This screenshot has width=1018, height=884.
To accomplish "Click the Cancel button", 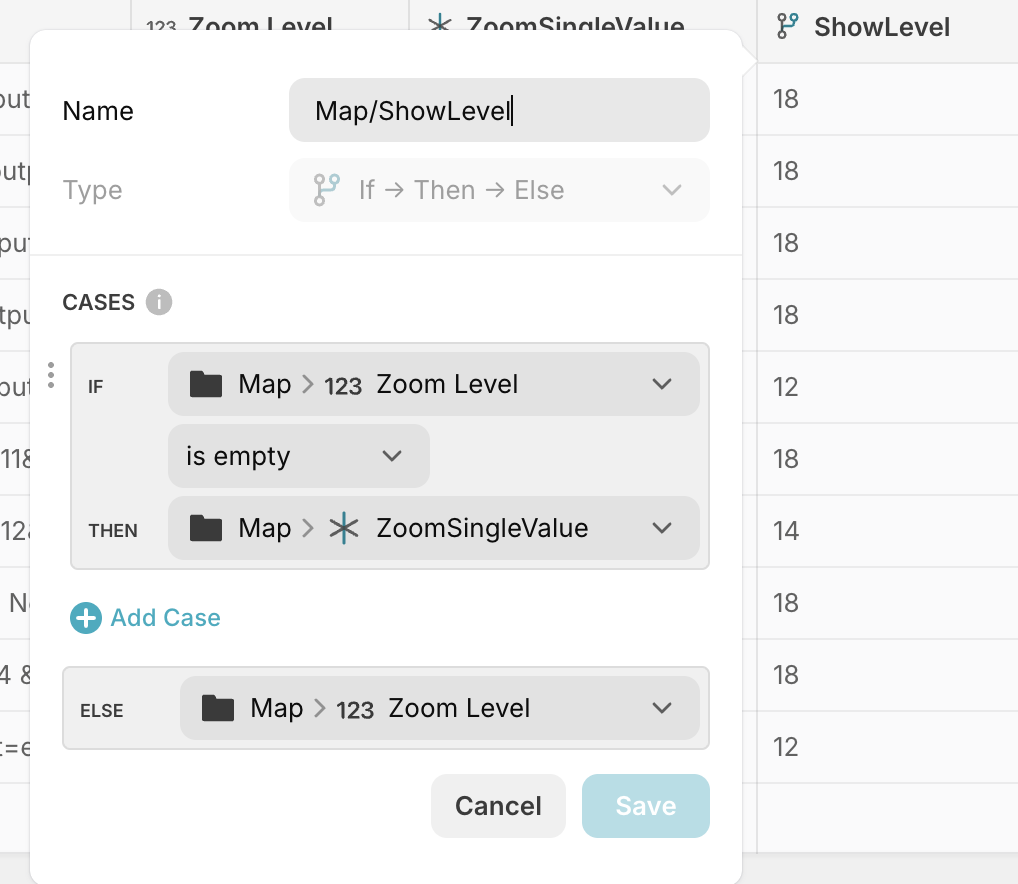I will click(498, 806).
